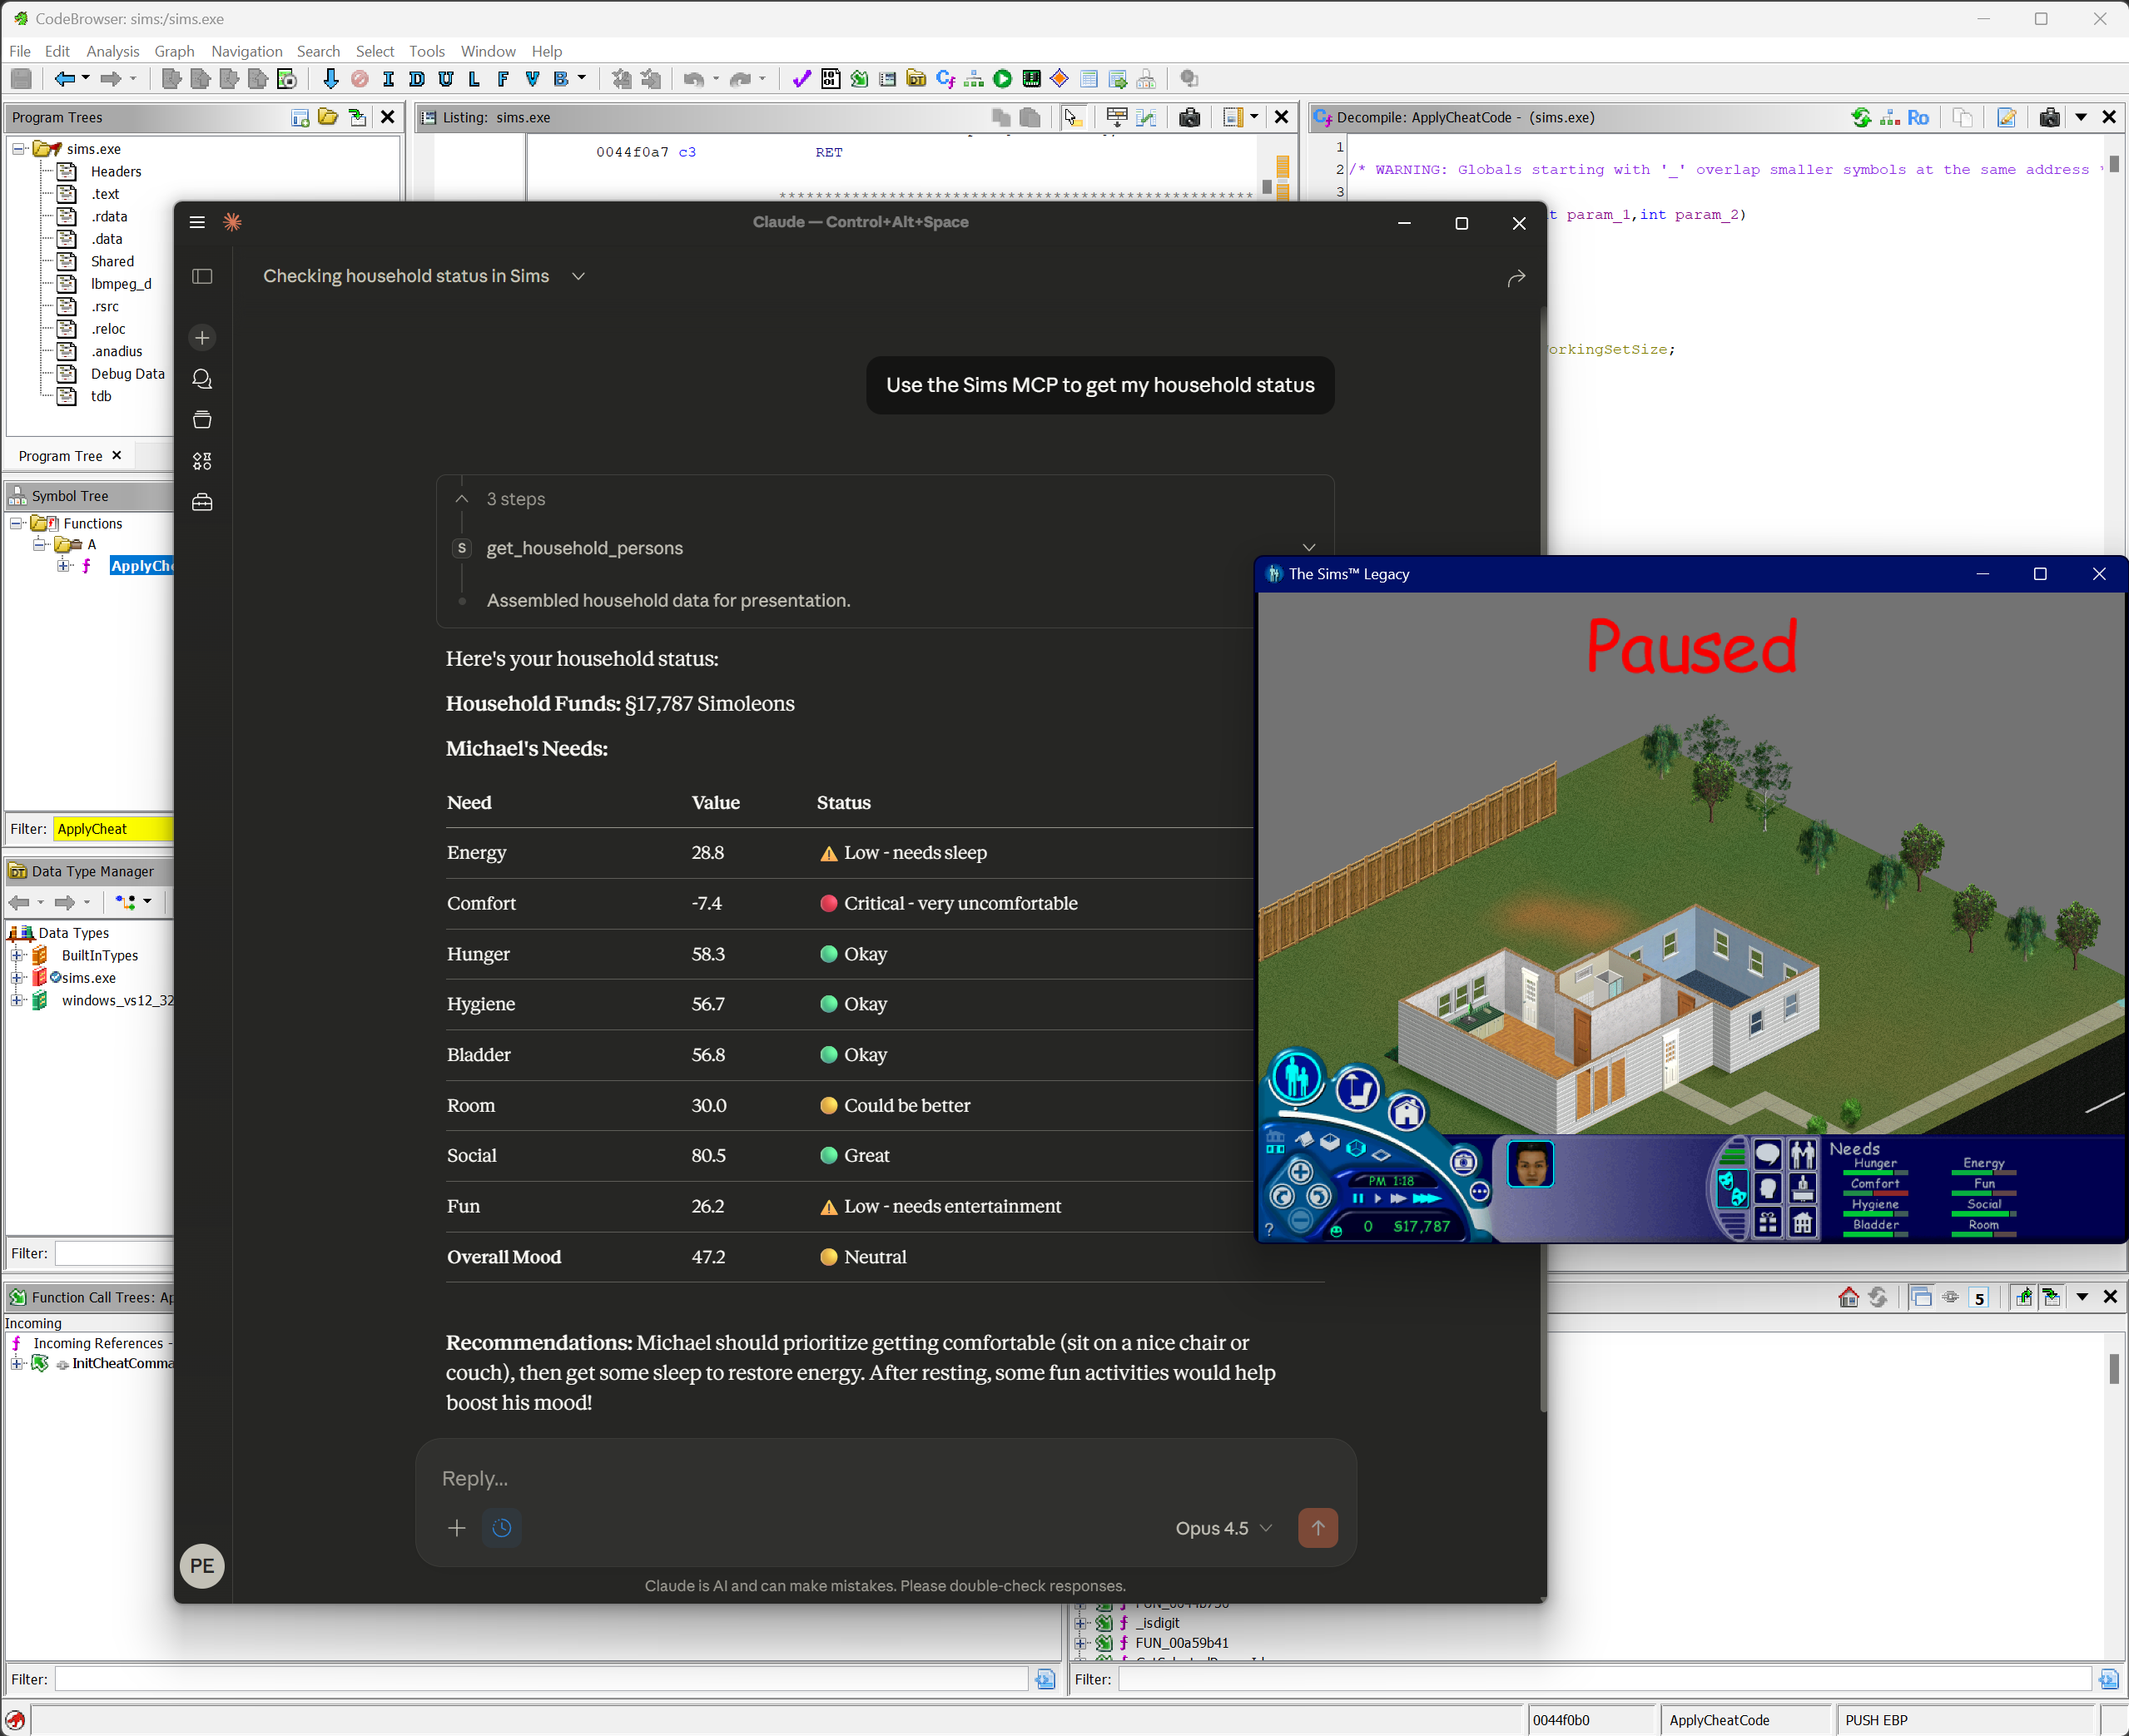Click the Sims Live mode icon

pos(1296,1077)
